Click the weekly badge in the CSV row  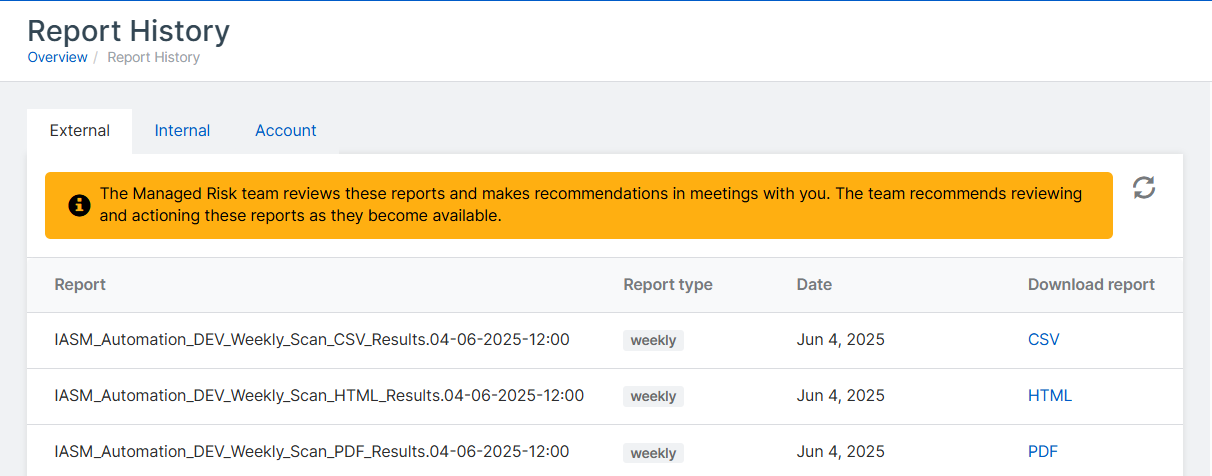(x=653, y=341)
